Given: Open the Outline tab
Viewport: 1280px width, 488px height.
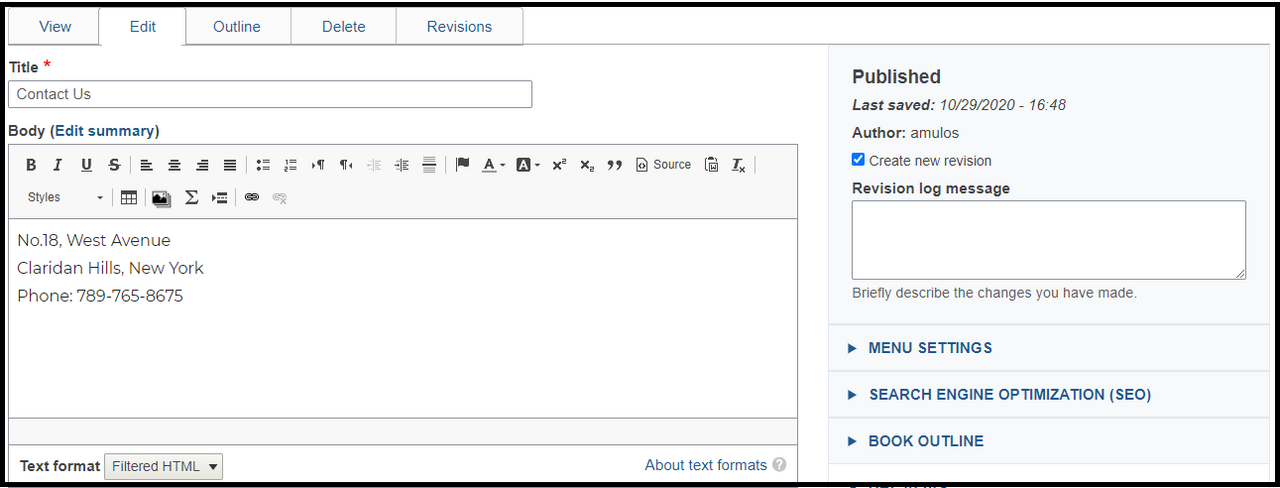Looking at the screenshot, I should [237, 27].
